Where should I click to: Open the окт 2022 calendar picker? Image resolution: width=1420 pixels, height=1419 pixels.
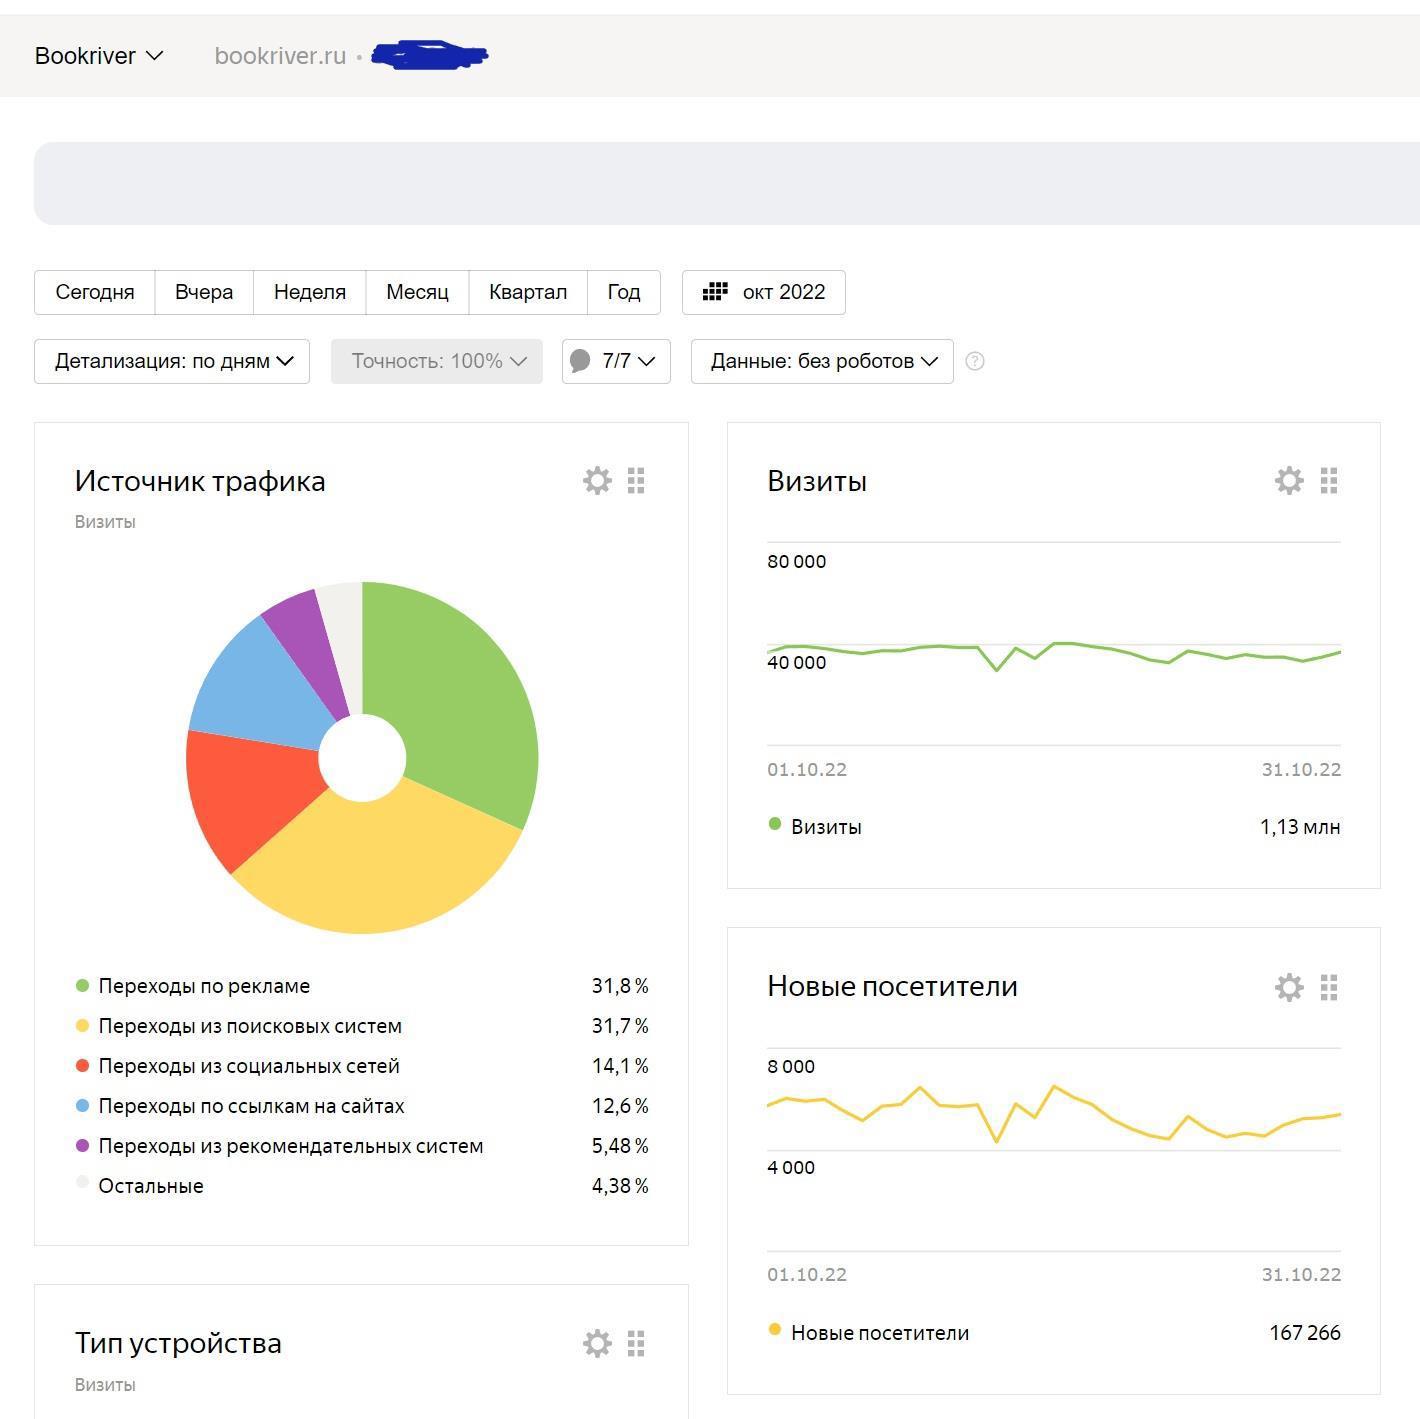pyautogui.click(x=764, y=292)
